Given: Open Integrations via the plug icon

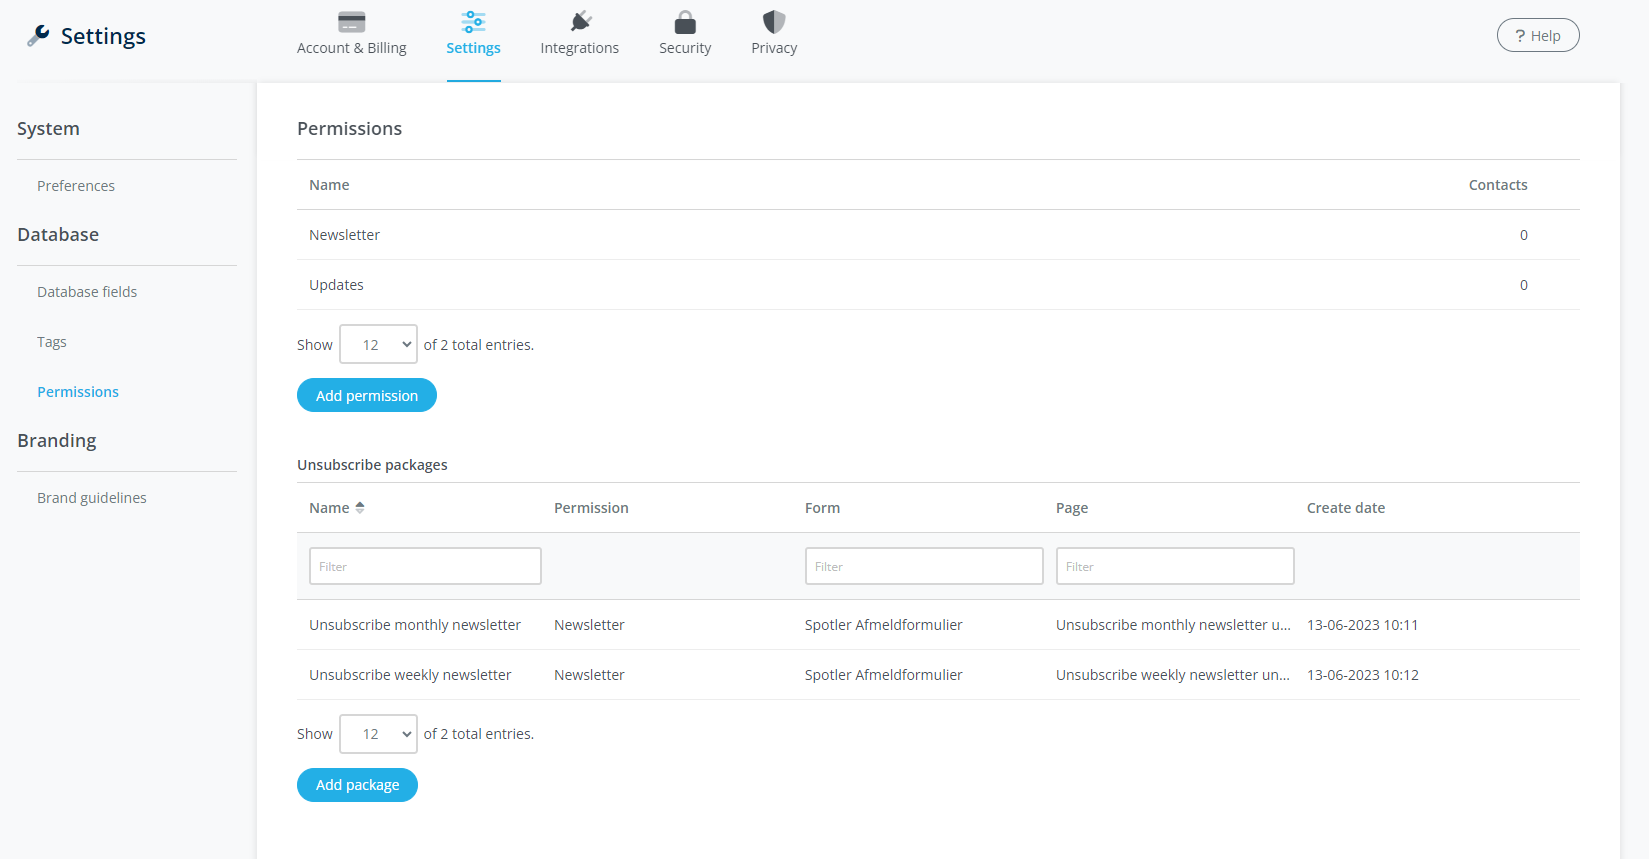Looking at the screenshot, I should (x=580, y=22).
